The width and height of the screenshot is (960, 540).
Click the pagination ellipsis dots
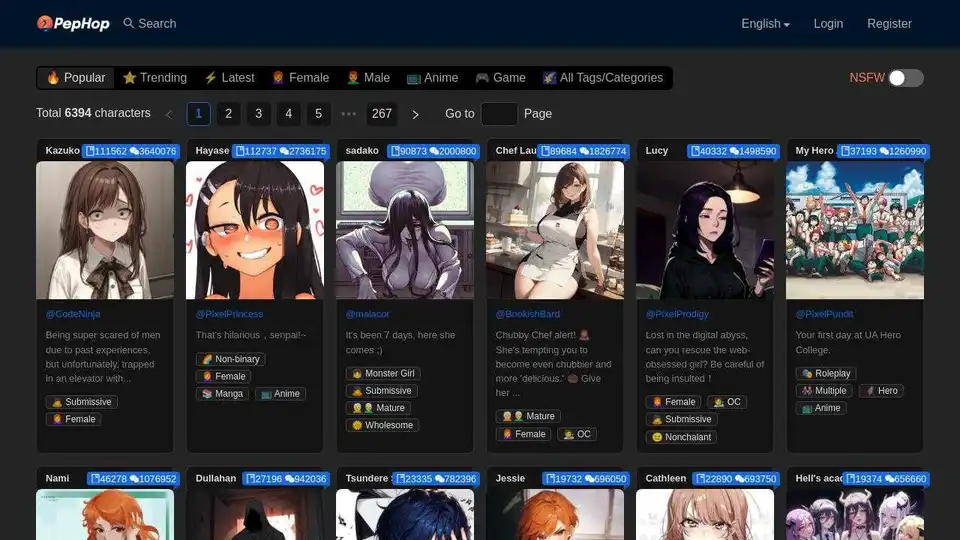(x=348, y=114)
